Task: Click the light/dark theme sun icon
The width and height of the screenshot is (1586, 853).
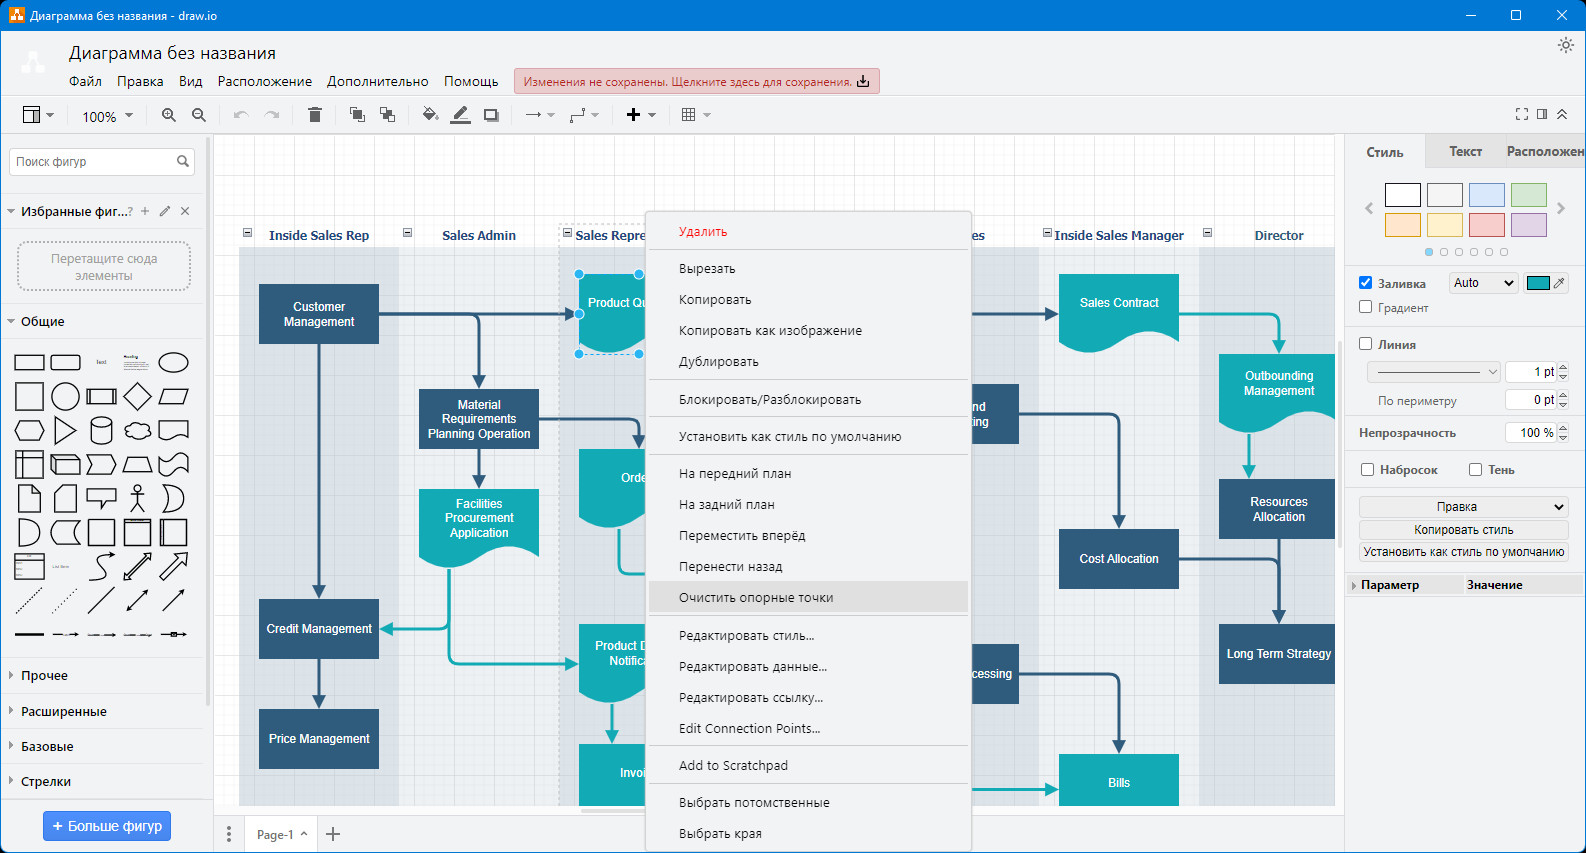Action: (x=1566, y=45)
